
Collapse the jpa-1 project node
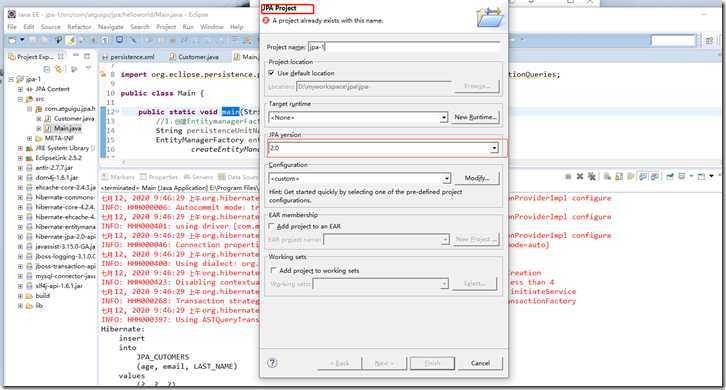tap(11, 79)
